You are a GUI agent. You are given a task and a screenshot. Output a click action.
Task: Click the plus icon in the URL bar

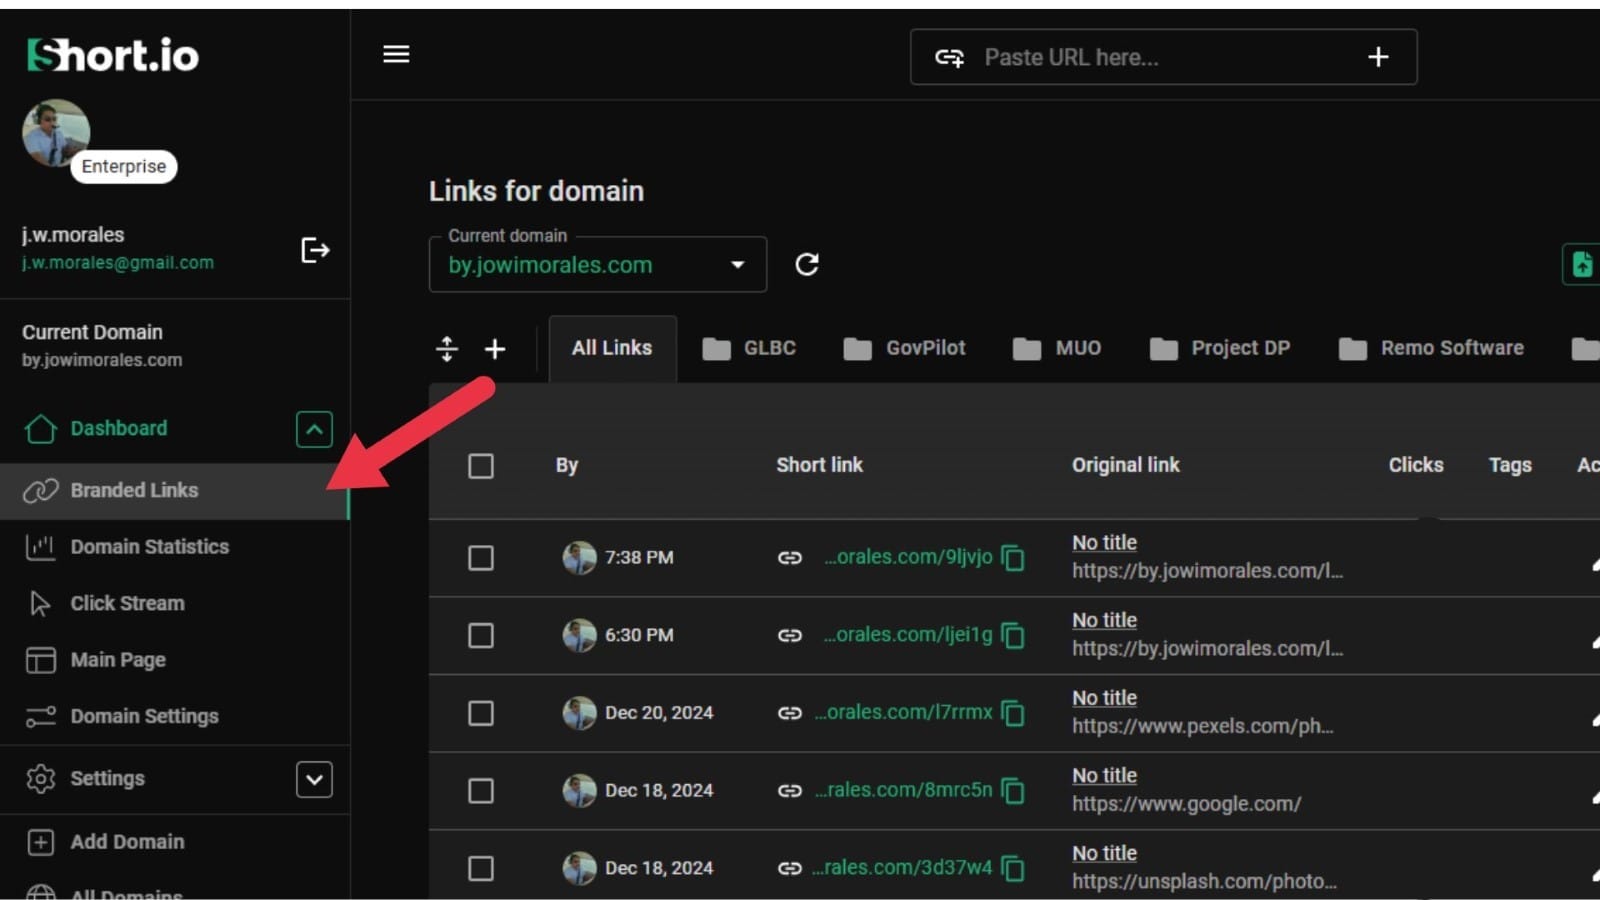pyautogui.click(x=1378, y=57)
